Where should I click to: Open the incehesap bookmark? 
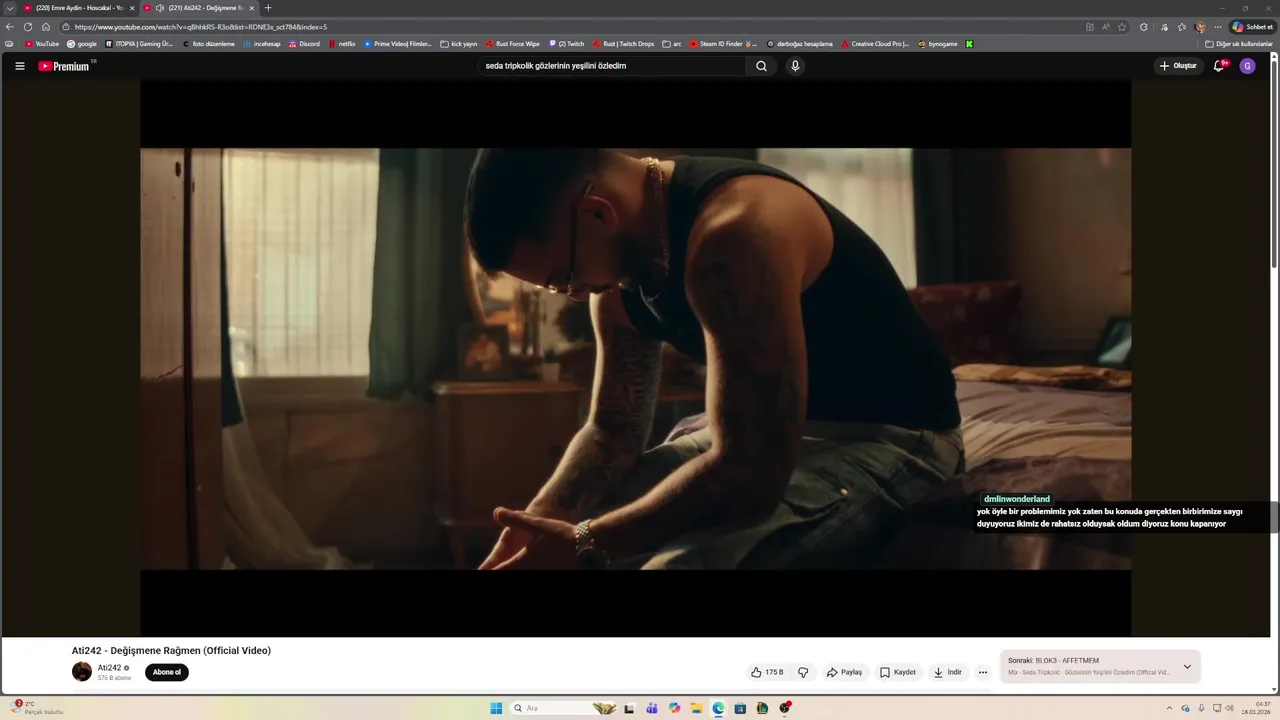point(262,44)
